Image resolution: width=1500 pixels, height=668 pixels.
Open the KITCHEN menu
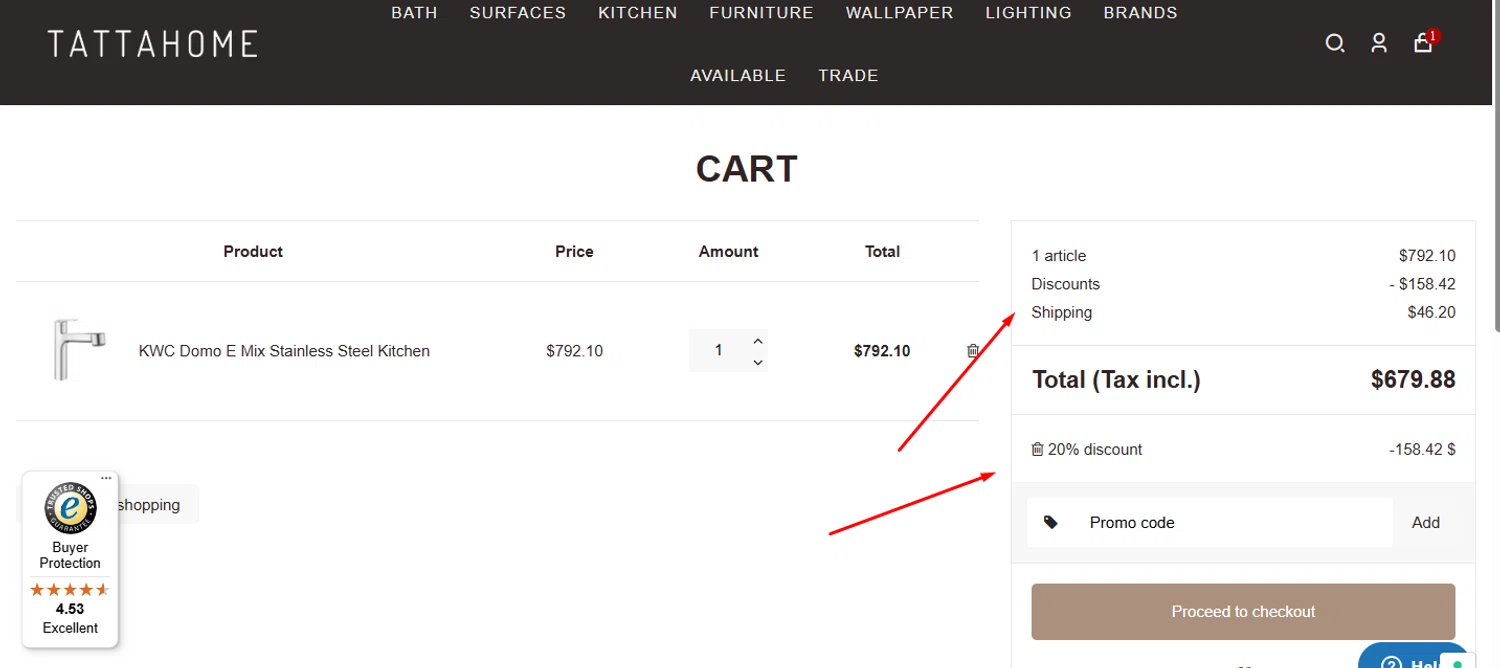pos(638,13)
